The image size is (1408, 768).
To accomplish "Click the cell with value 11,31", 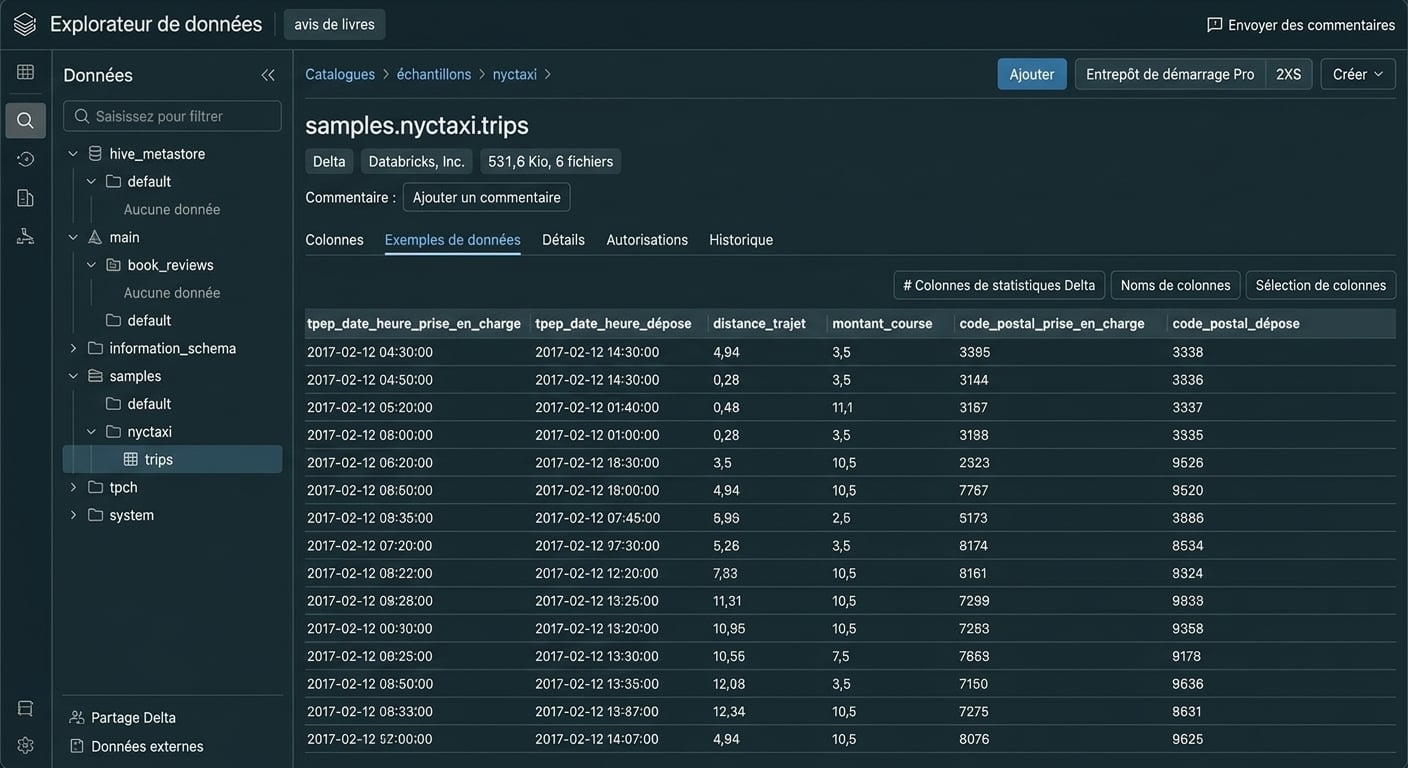I will [728, 601].
